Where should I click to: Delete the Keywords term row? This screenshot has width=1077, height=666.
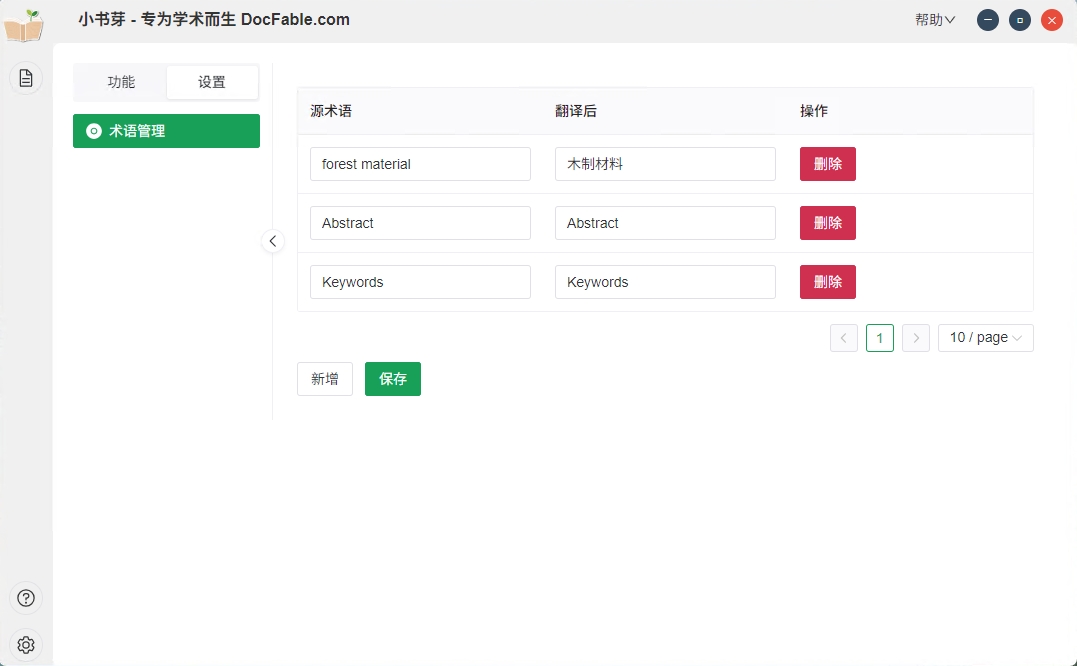(x=828, y=282)
